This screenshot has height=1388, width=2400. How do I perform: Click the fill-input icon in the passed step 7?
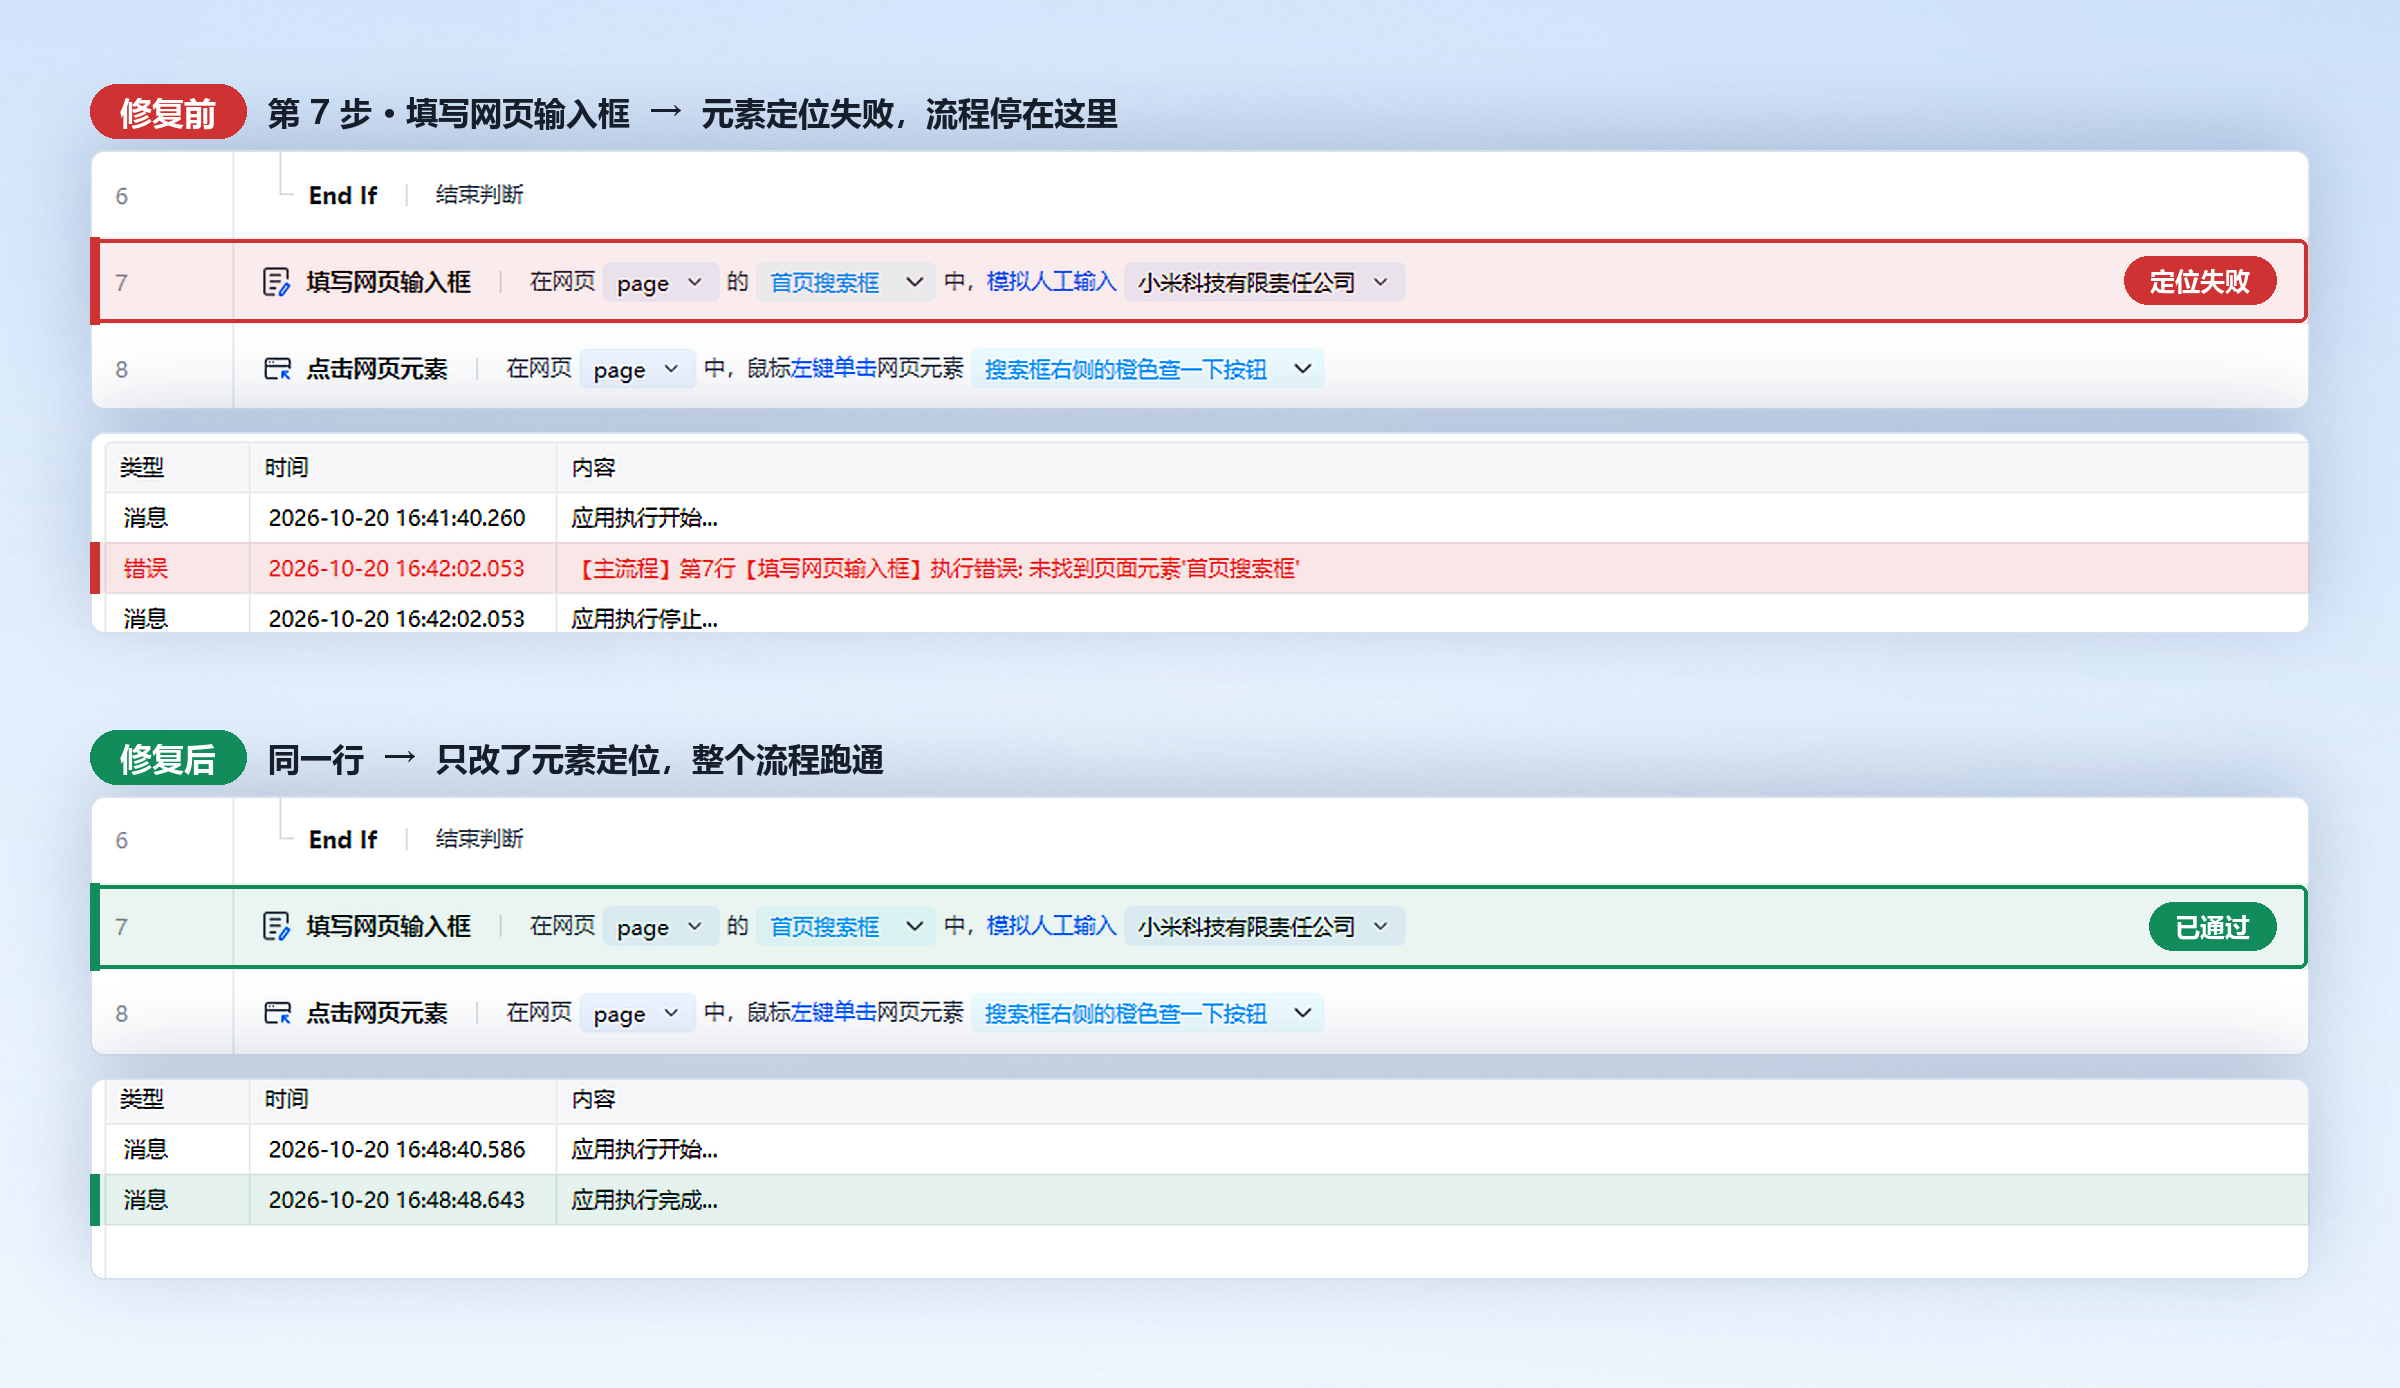(x=276, y=926)
